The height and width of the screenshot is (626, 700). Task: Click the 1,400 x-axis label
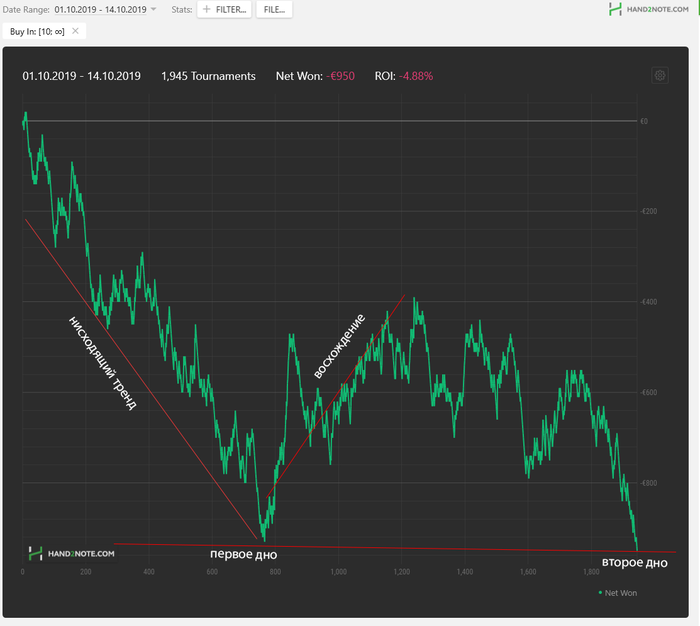tap(465, 572)
